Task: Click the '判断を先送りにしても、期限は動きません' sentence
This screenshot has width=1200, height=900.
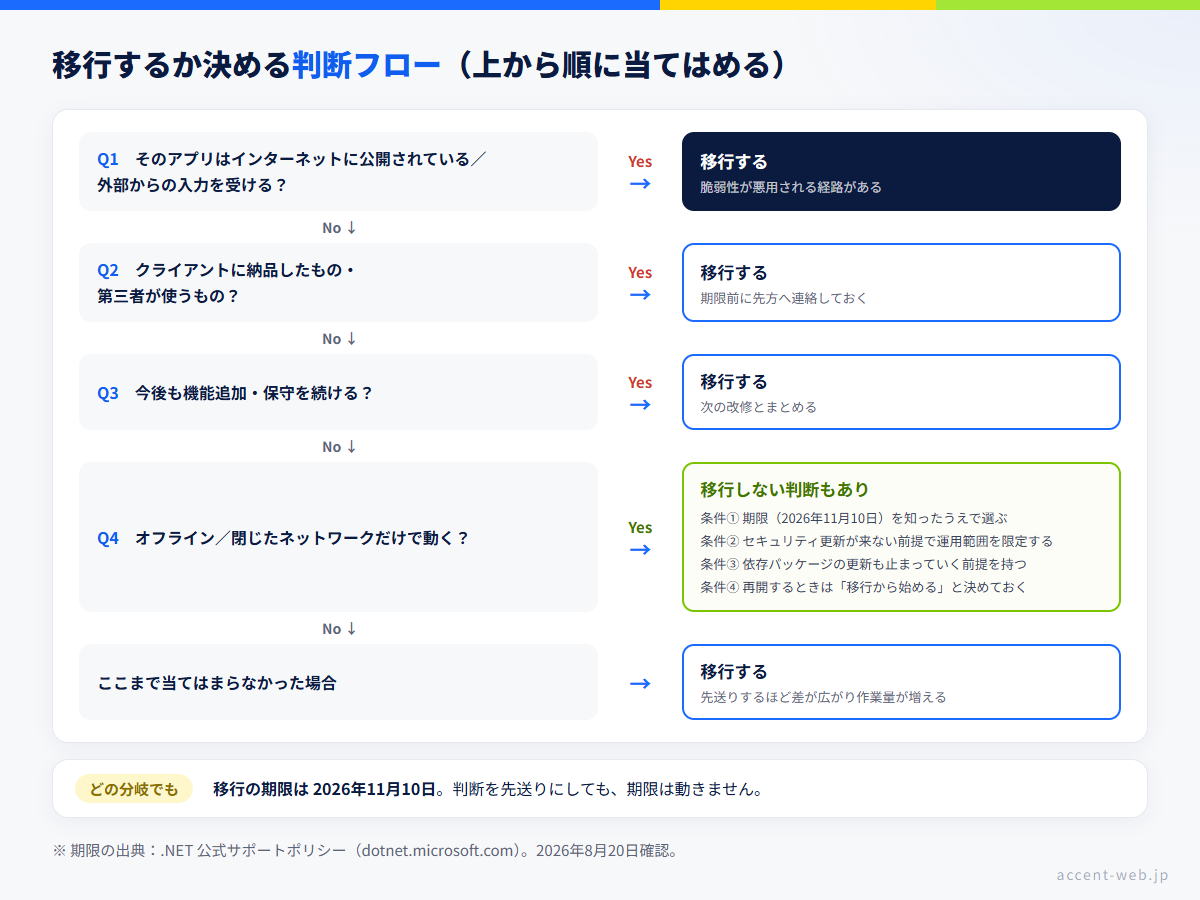Action: pos(608,789)
